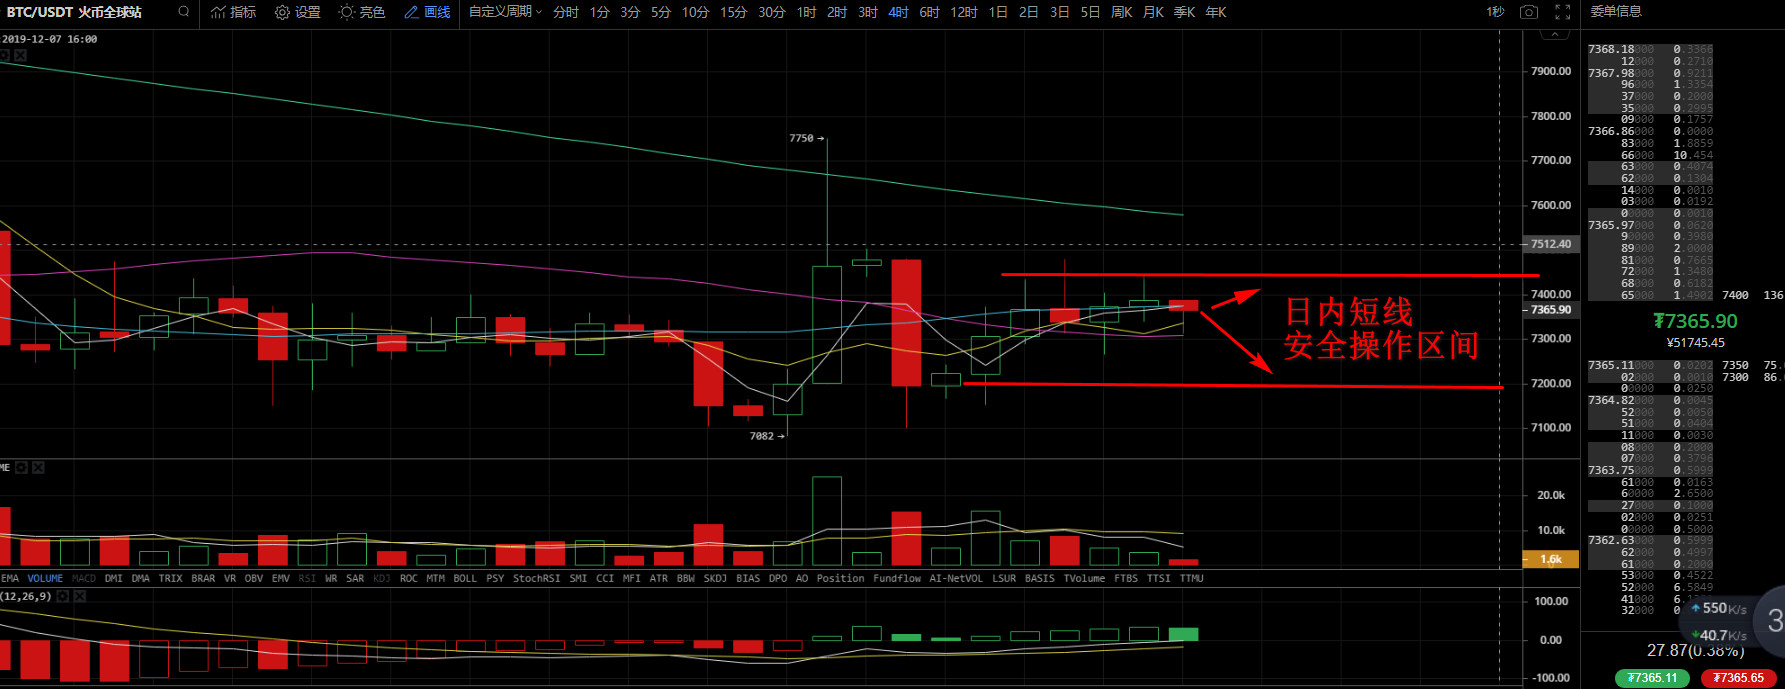Open the 1秒 refresh interval selector
1785x689 pixels.
click(1495, 12)
